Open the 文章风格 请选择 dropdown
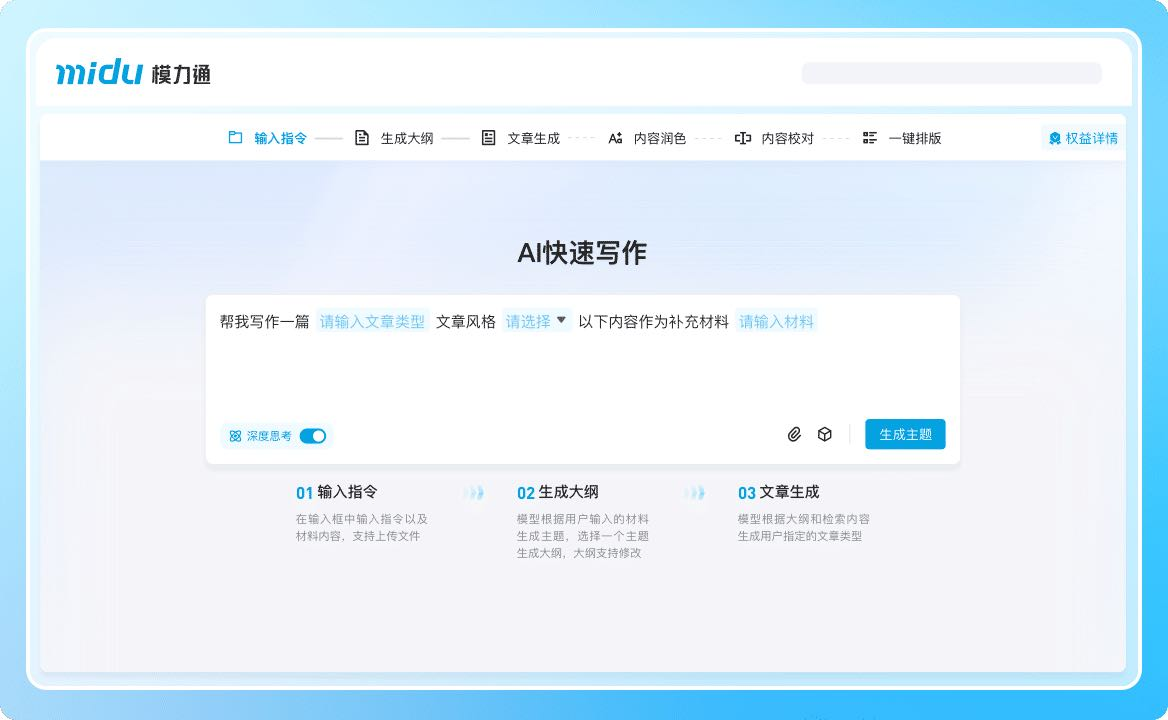Screen dimensions: 1168x720 tap(528, 321)
